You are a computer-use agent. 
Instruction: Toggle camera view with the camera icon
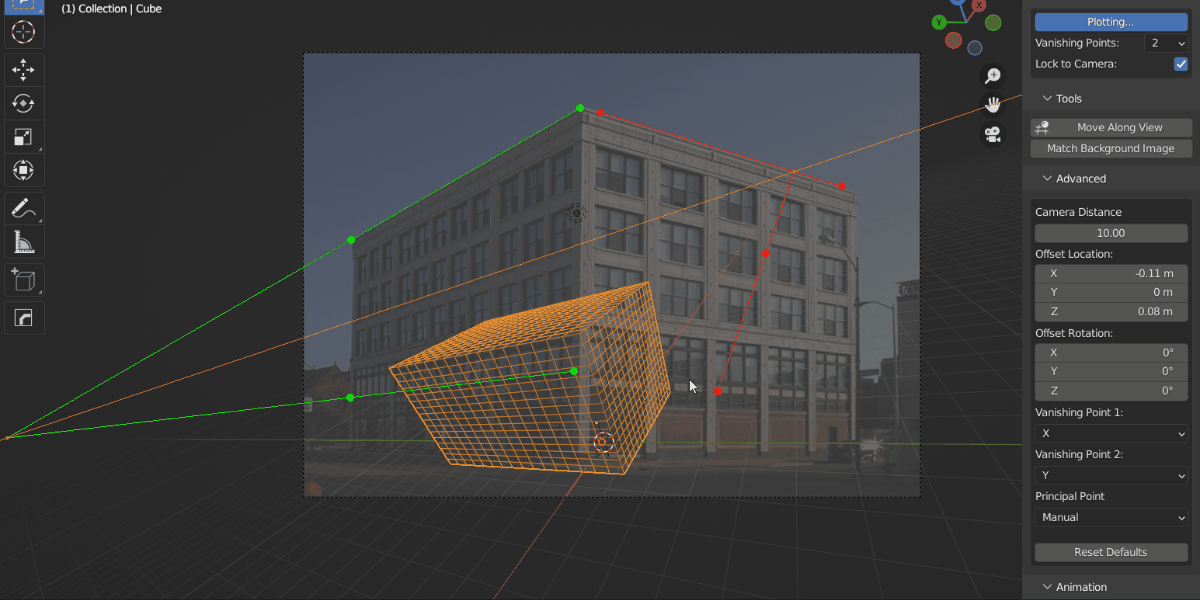point(993,133)
